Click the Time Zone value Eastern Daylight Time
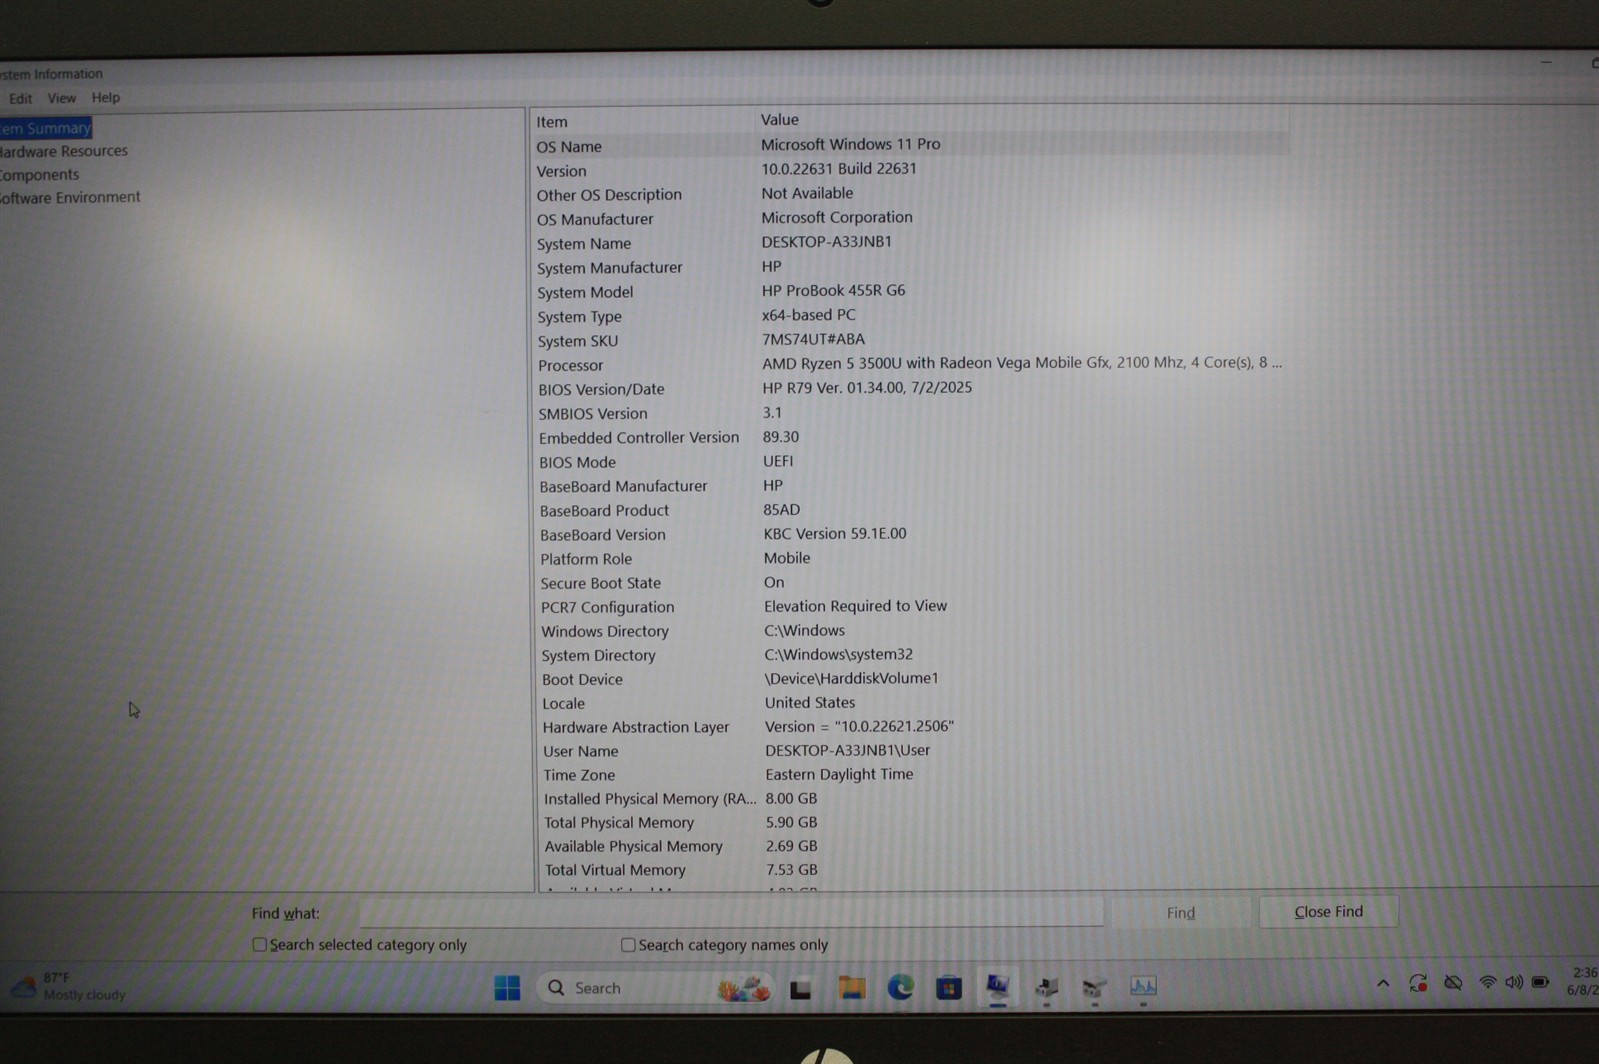1599x1064 pixels. [839, 774]
